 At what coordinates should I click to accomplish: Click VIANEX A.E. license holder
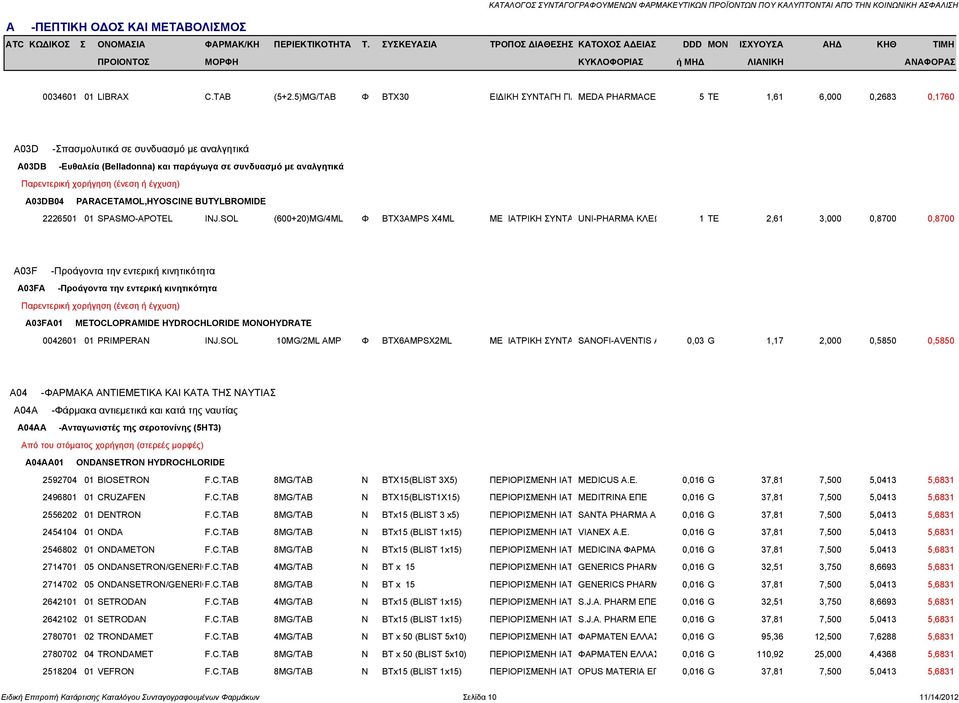click(x=604, y=532)
